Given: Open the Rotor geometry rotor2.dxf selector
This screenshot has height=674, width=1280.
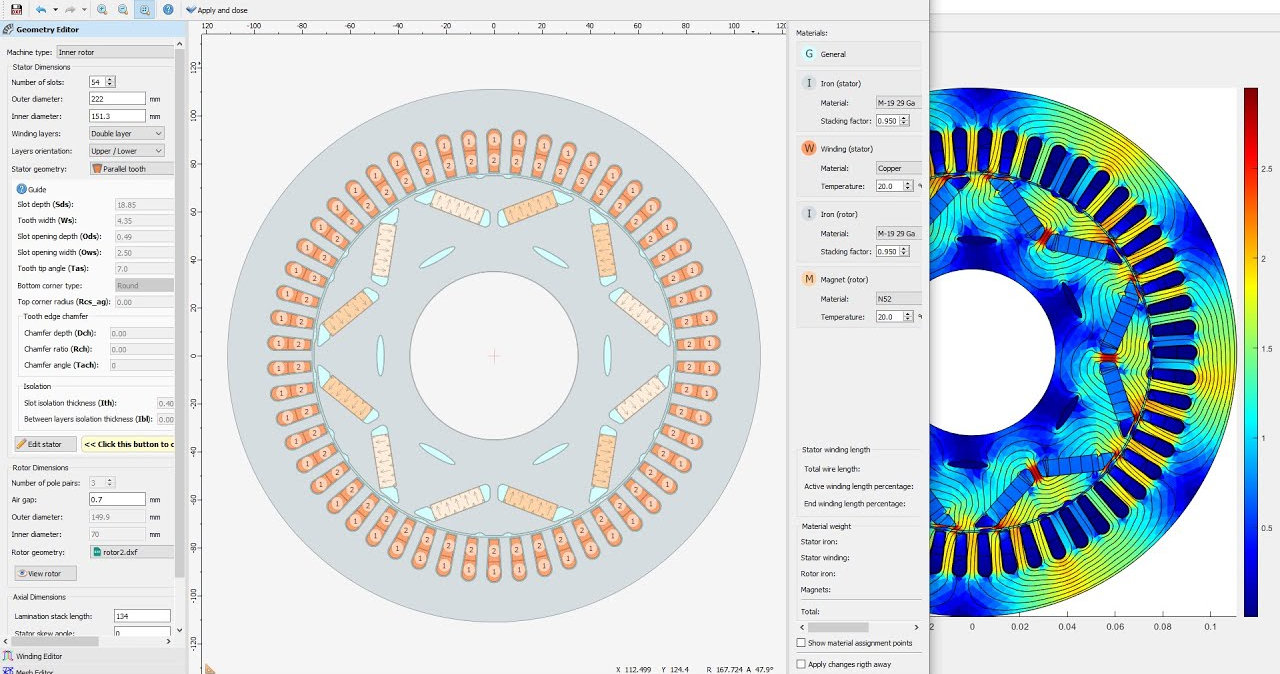Looking at the screenshot, I should 131,552.
